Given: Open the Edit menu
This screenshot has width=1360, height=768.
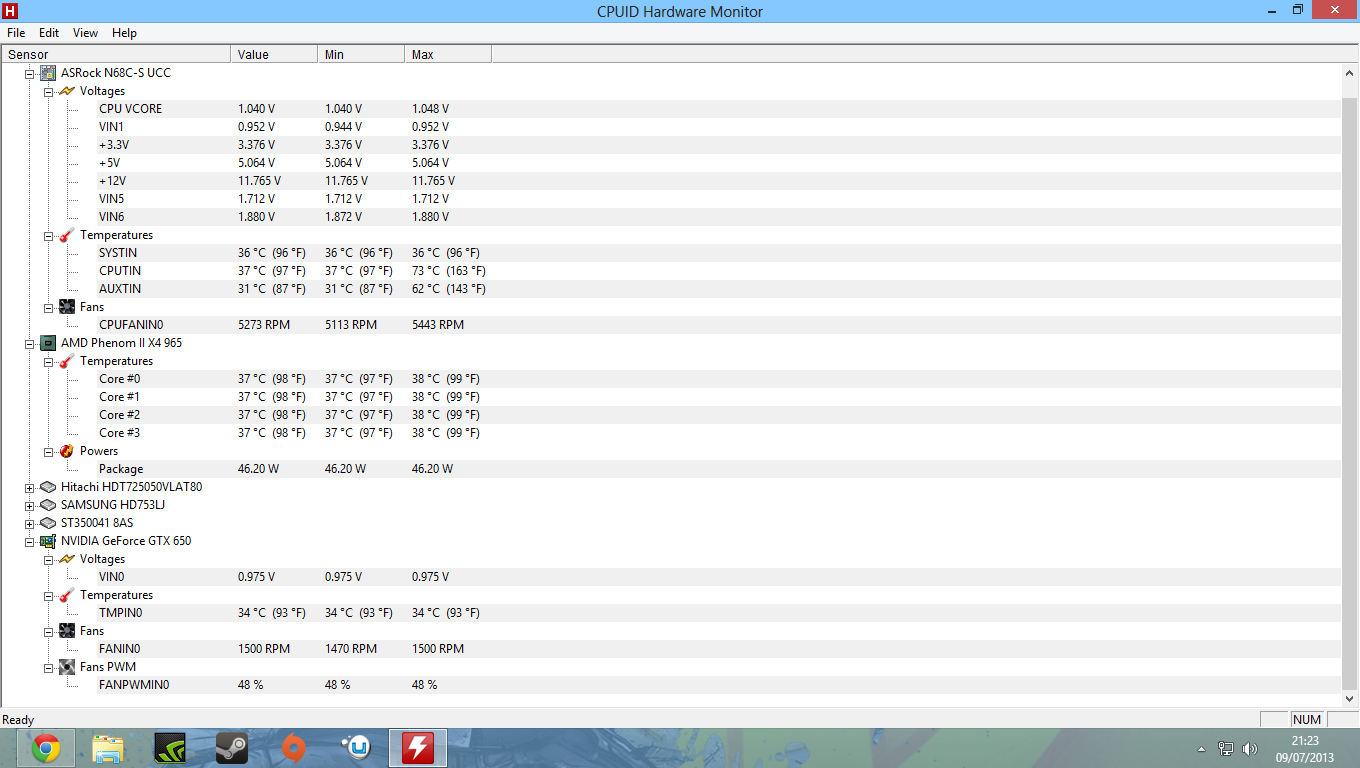Looking at the screenshot, I should point(49,33).
